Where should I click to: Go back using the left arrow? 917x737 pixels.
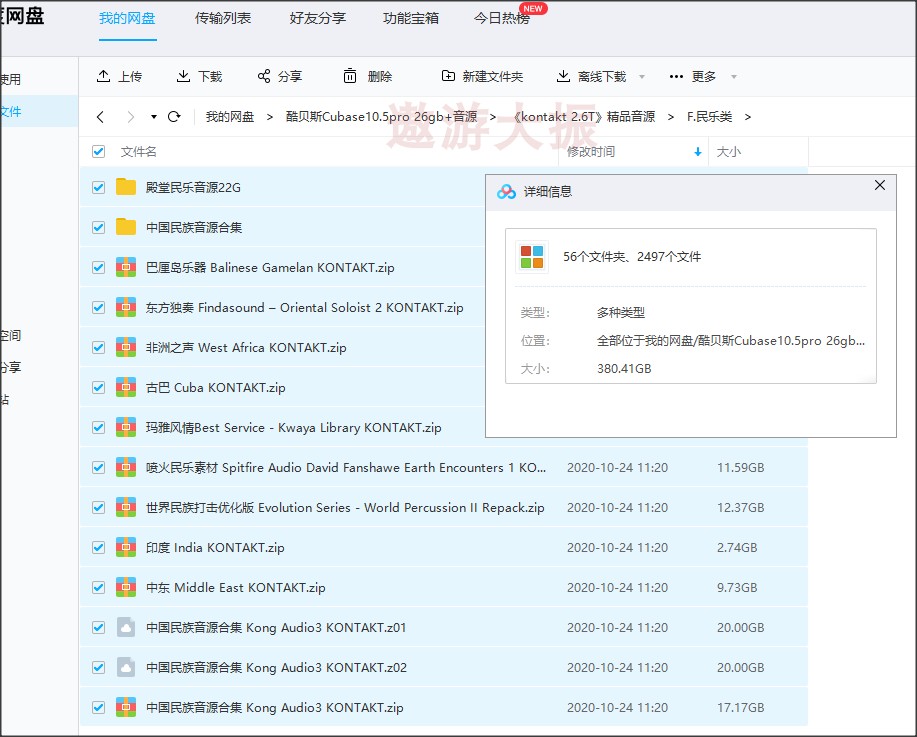pyautogui.click(x=100, y=117)
